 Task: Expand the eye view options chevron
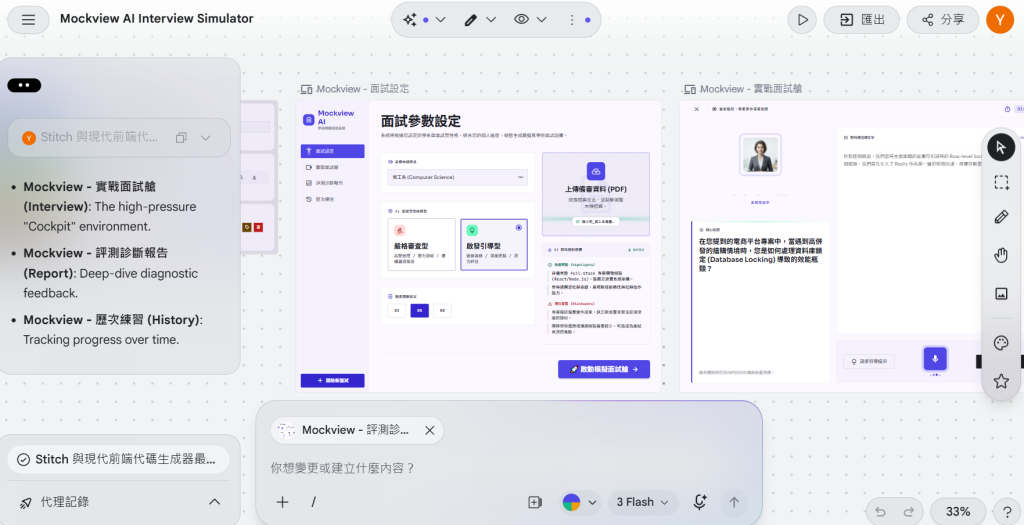coord(541,20)
